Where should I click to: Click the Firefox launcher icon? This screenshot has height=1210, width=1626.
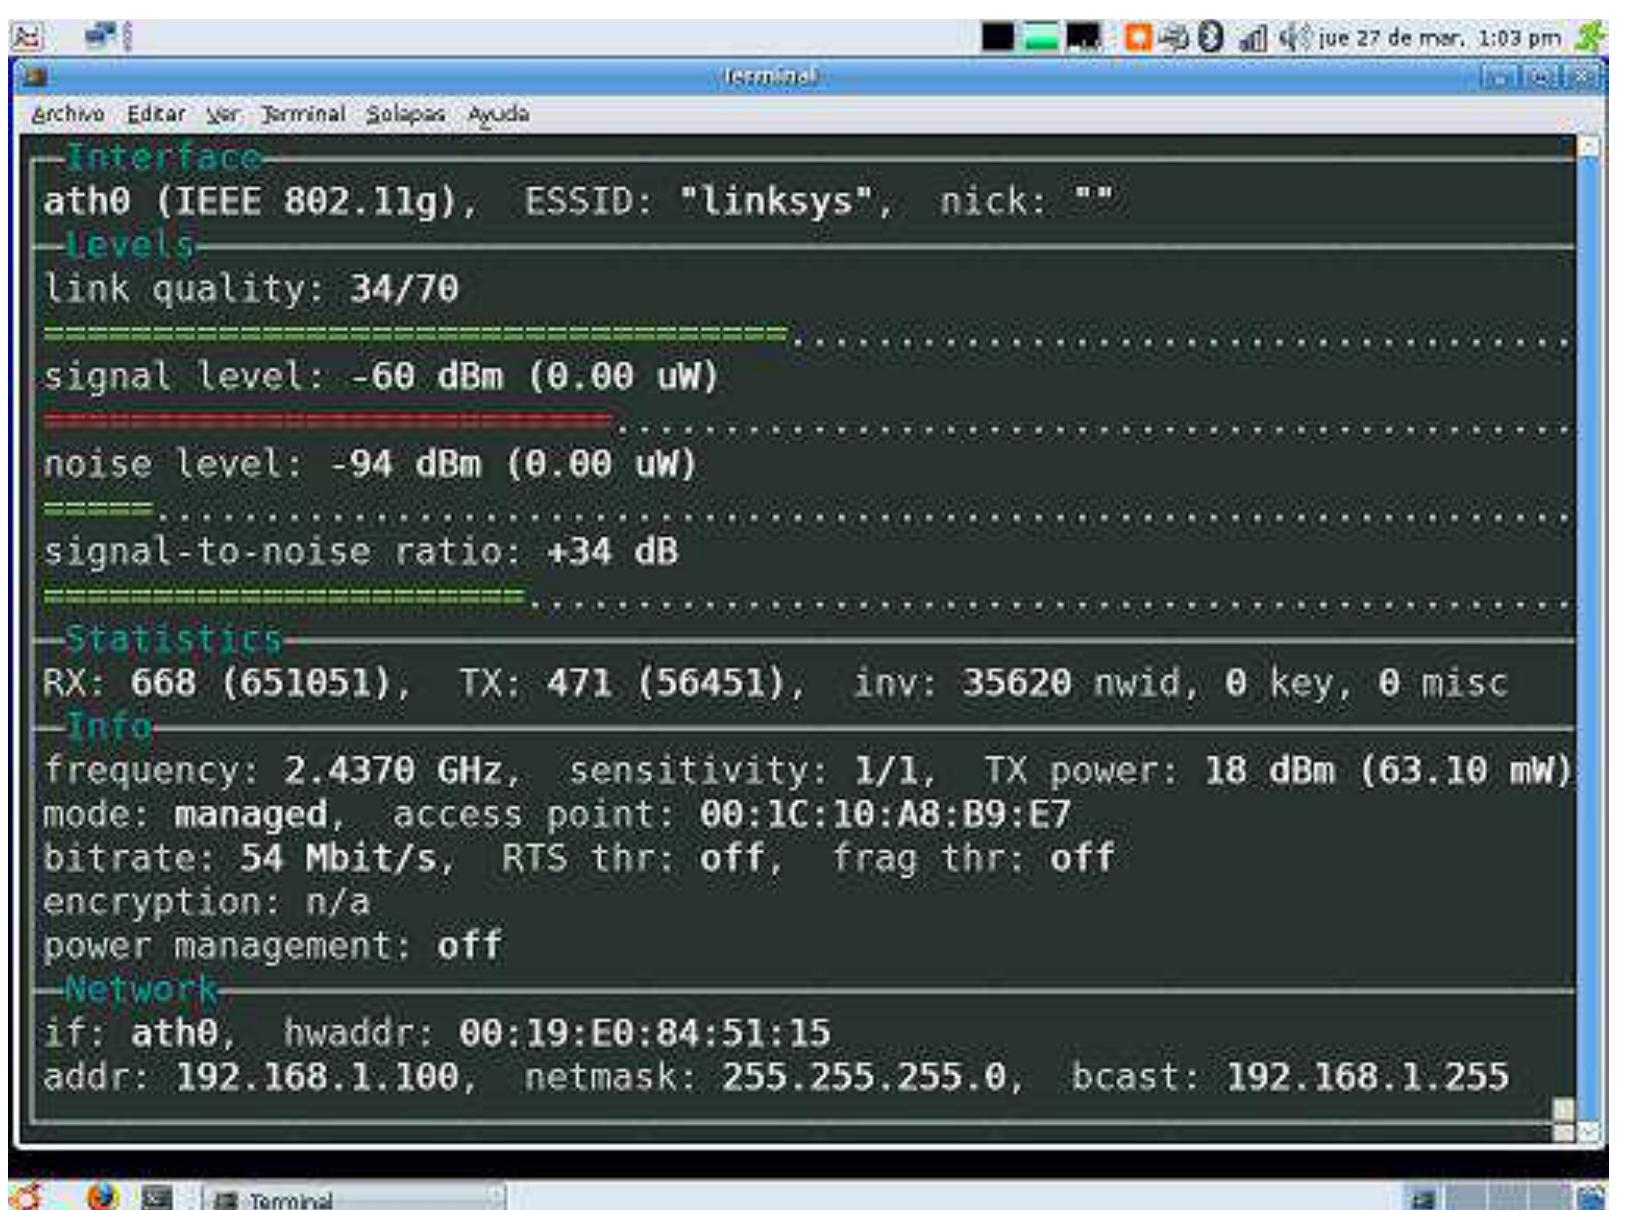click(101, 1196)
